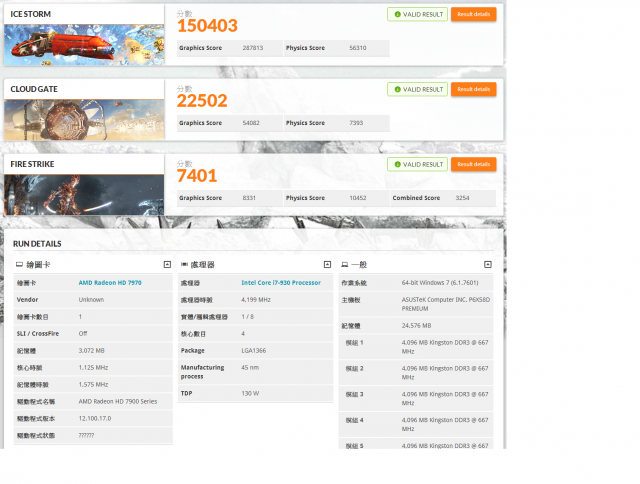Click the RUN DETAILS heading

click(x=37, y=244)
